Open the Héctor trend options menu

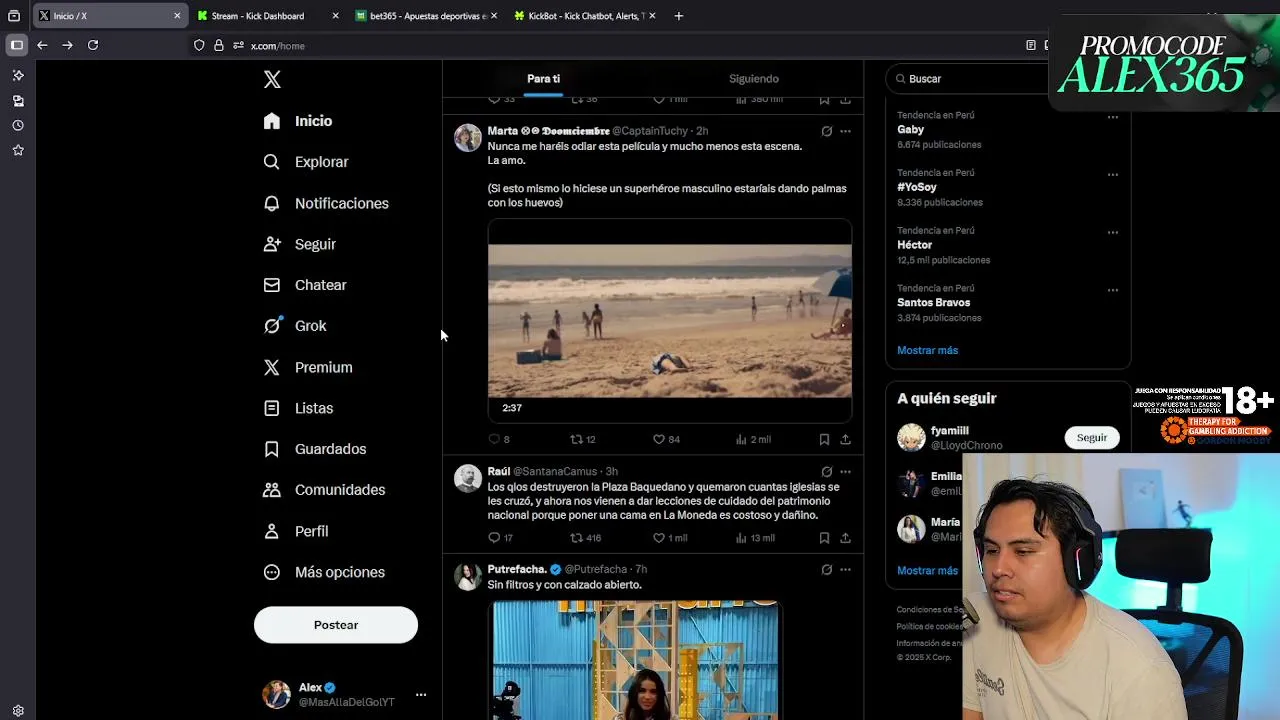coord(1112,233)
